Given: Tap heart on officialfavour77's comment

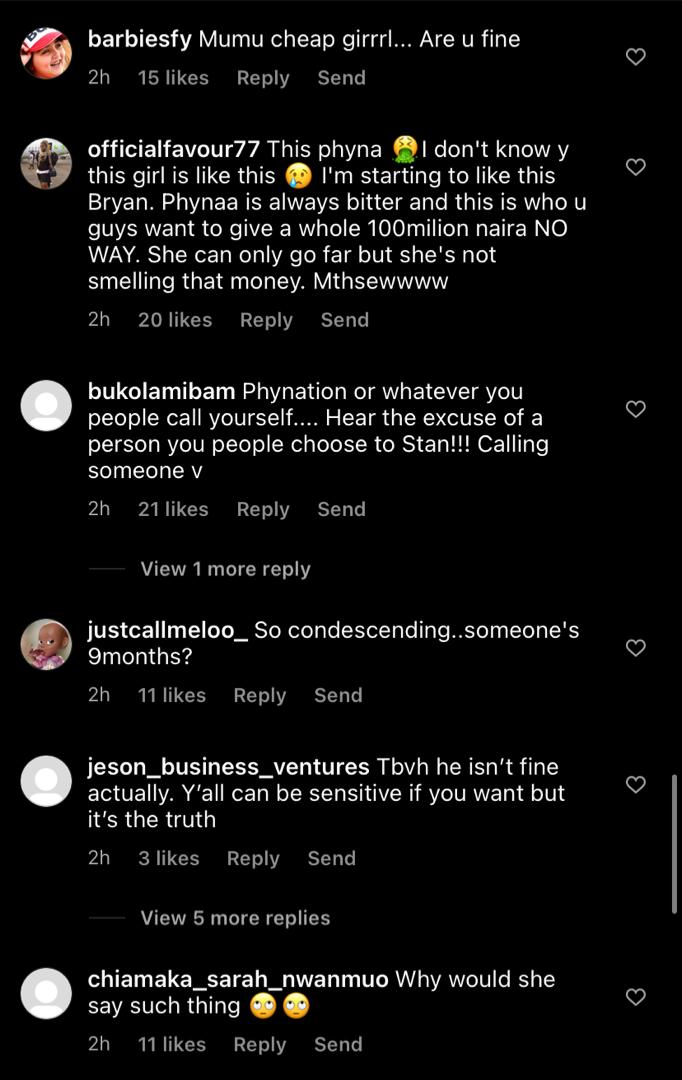Looking at the screenshot, I should coord(635,167).
